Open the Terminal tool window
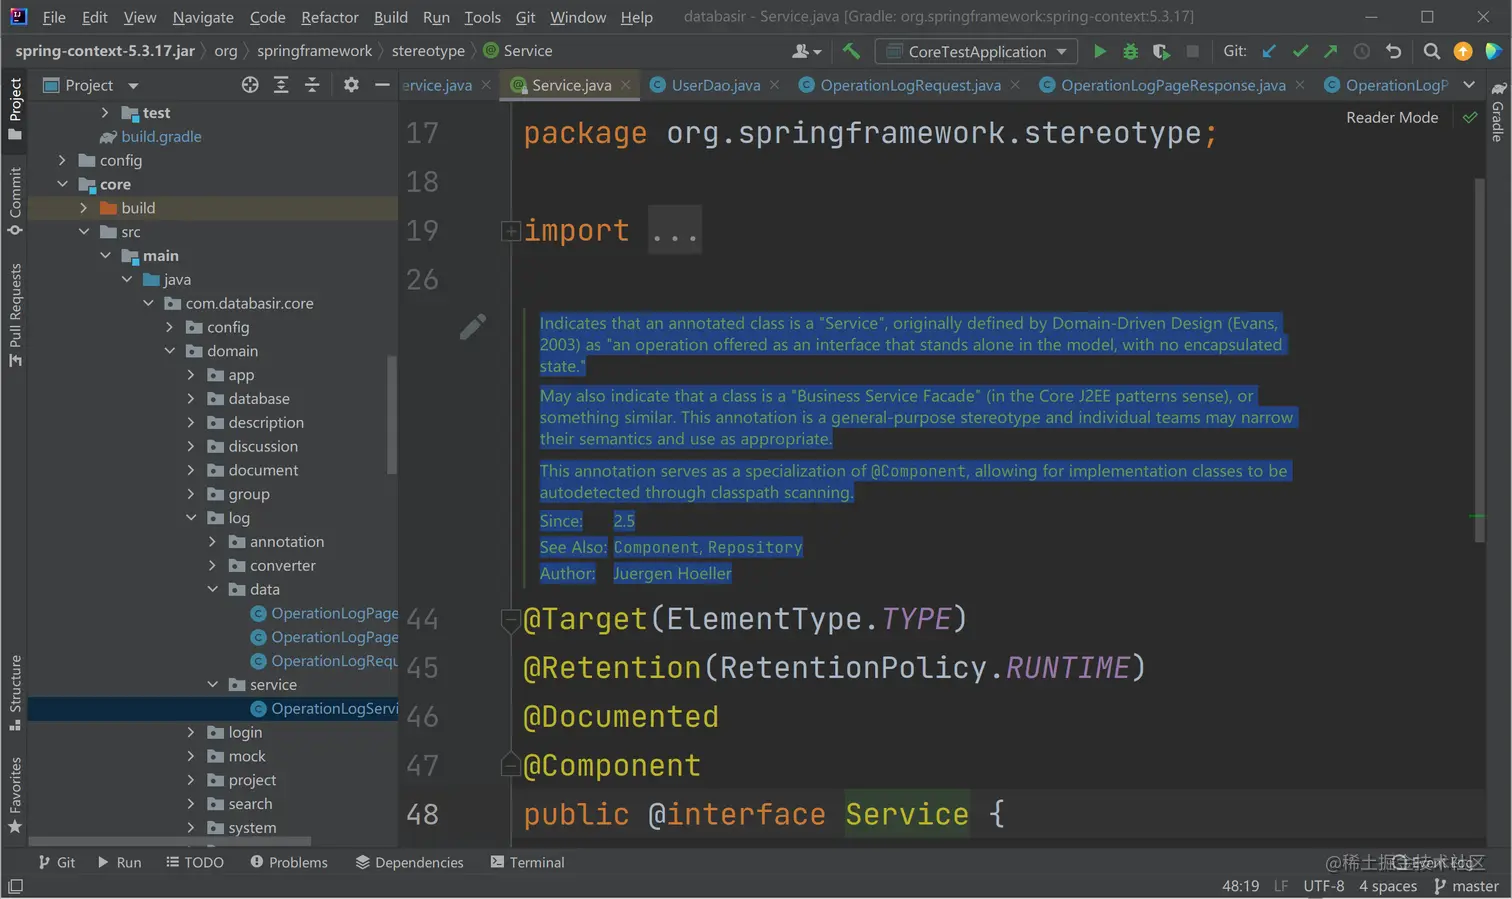The width and height of the screenshot is (1512, 899). pyautogui.click(x=527, y=862)
